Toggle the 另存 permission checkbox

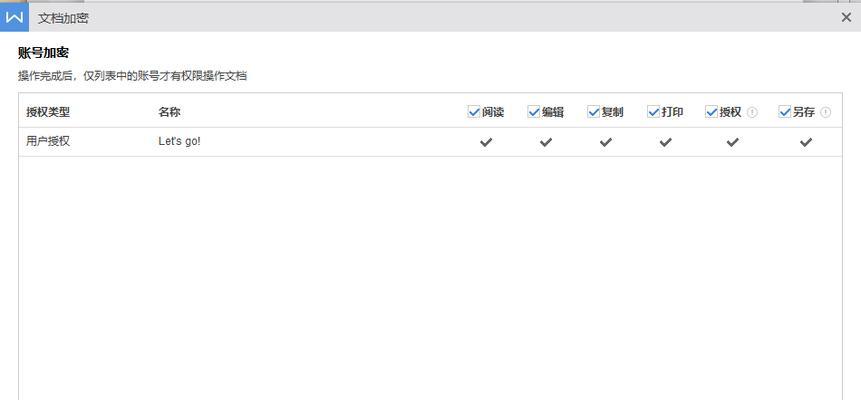coord(785,112)
